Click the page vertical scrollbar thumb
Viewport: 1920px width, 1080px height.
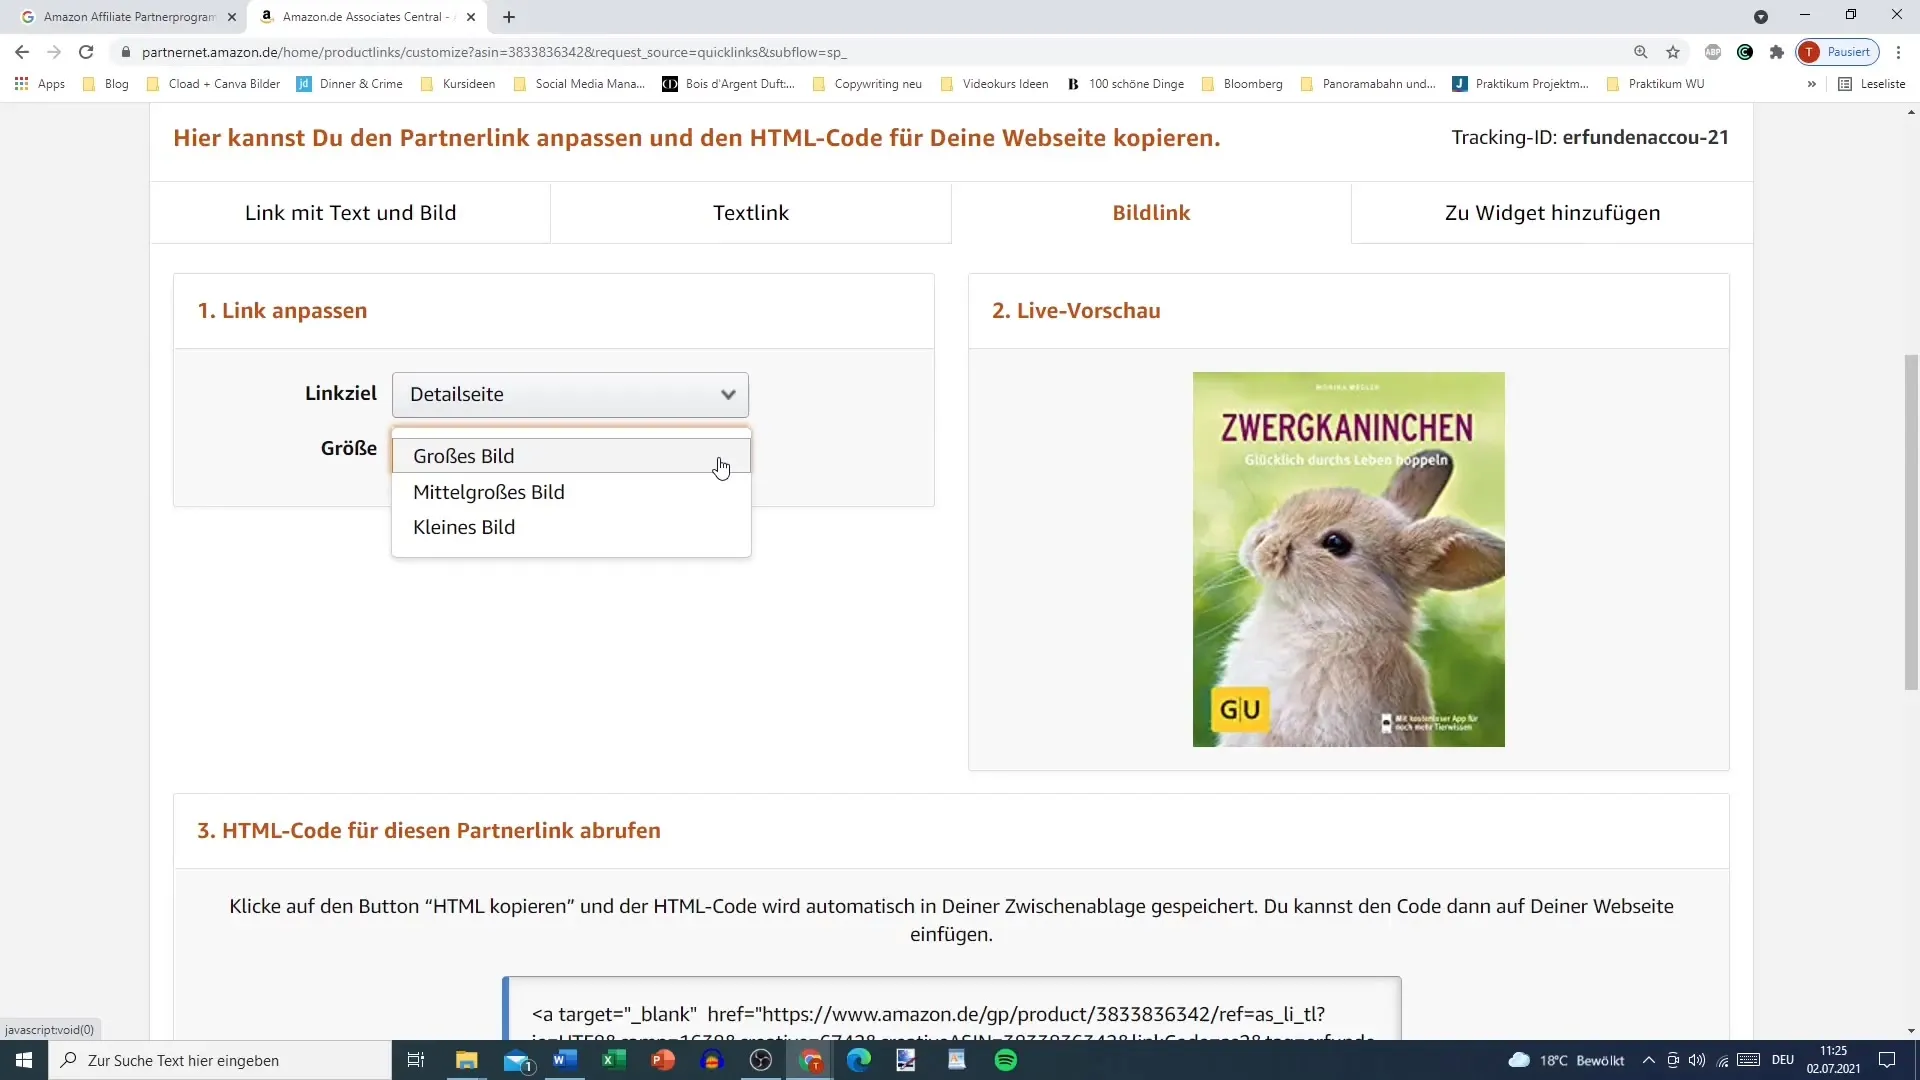1911,522
